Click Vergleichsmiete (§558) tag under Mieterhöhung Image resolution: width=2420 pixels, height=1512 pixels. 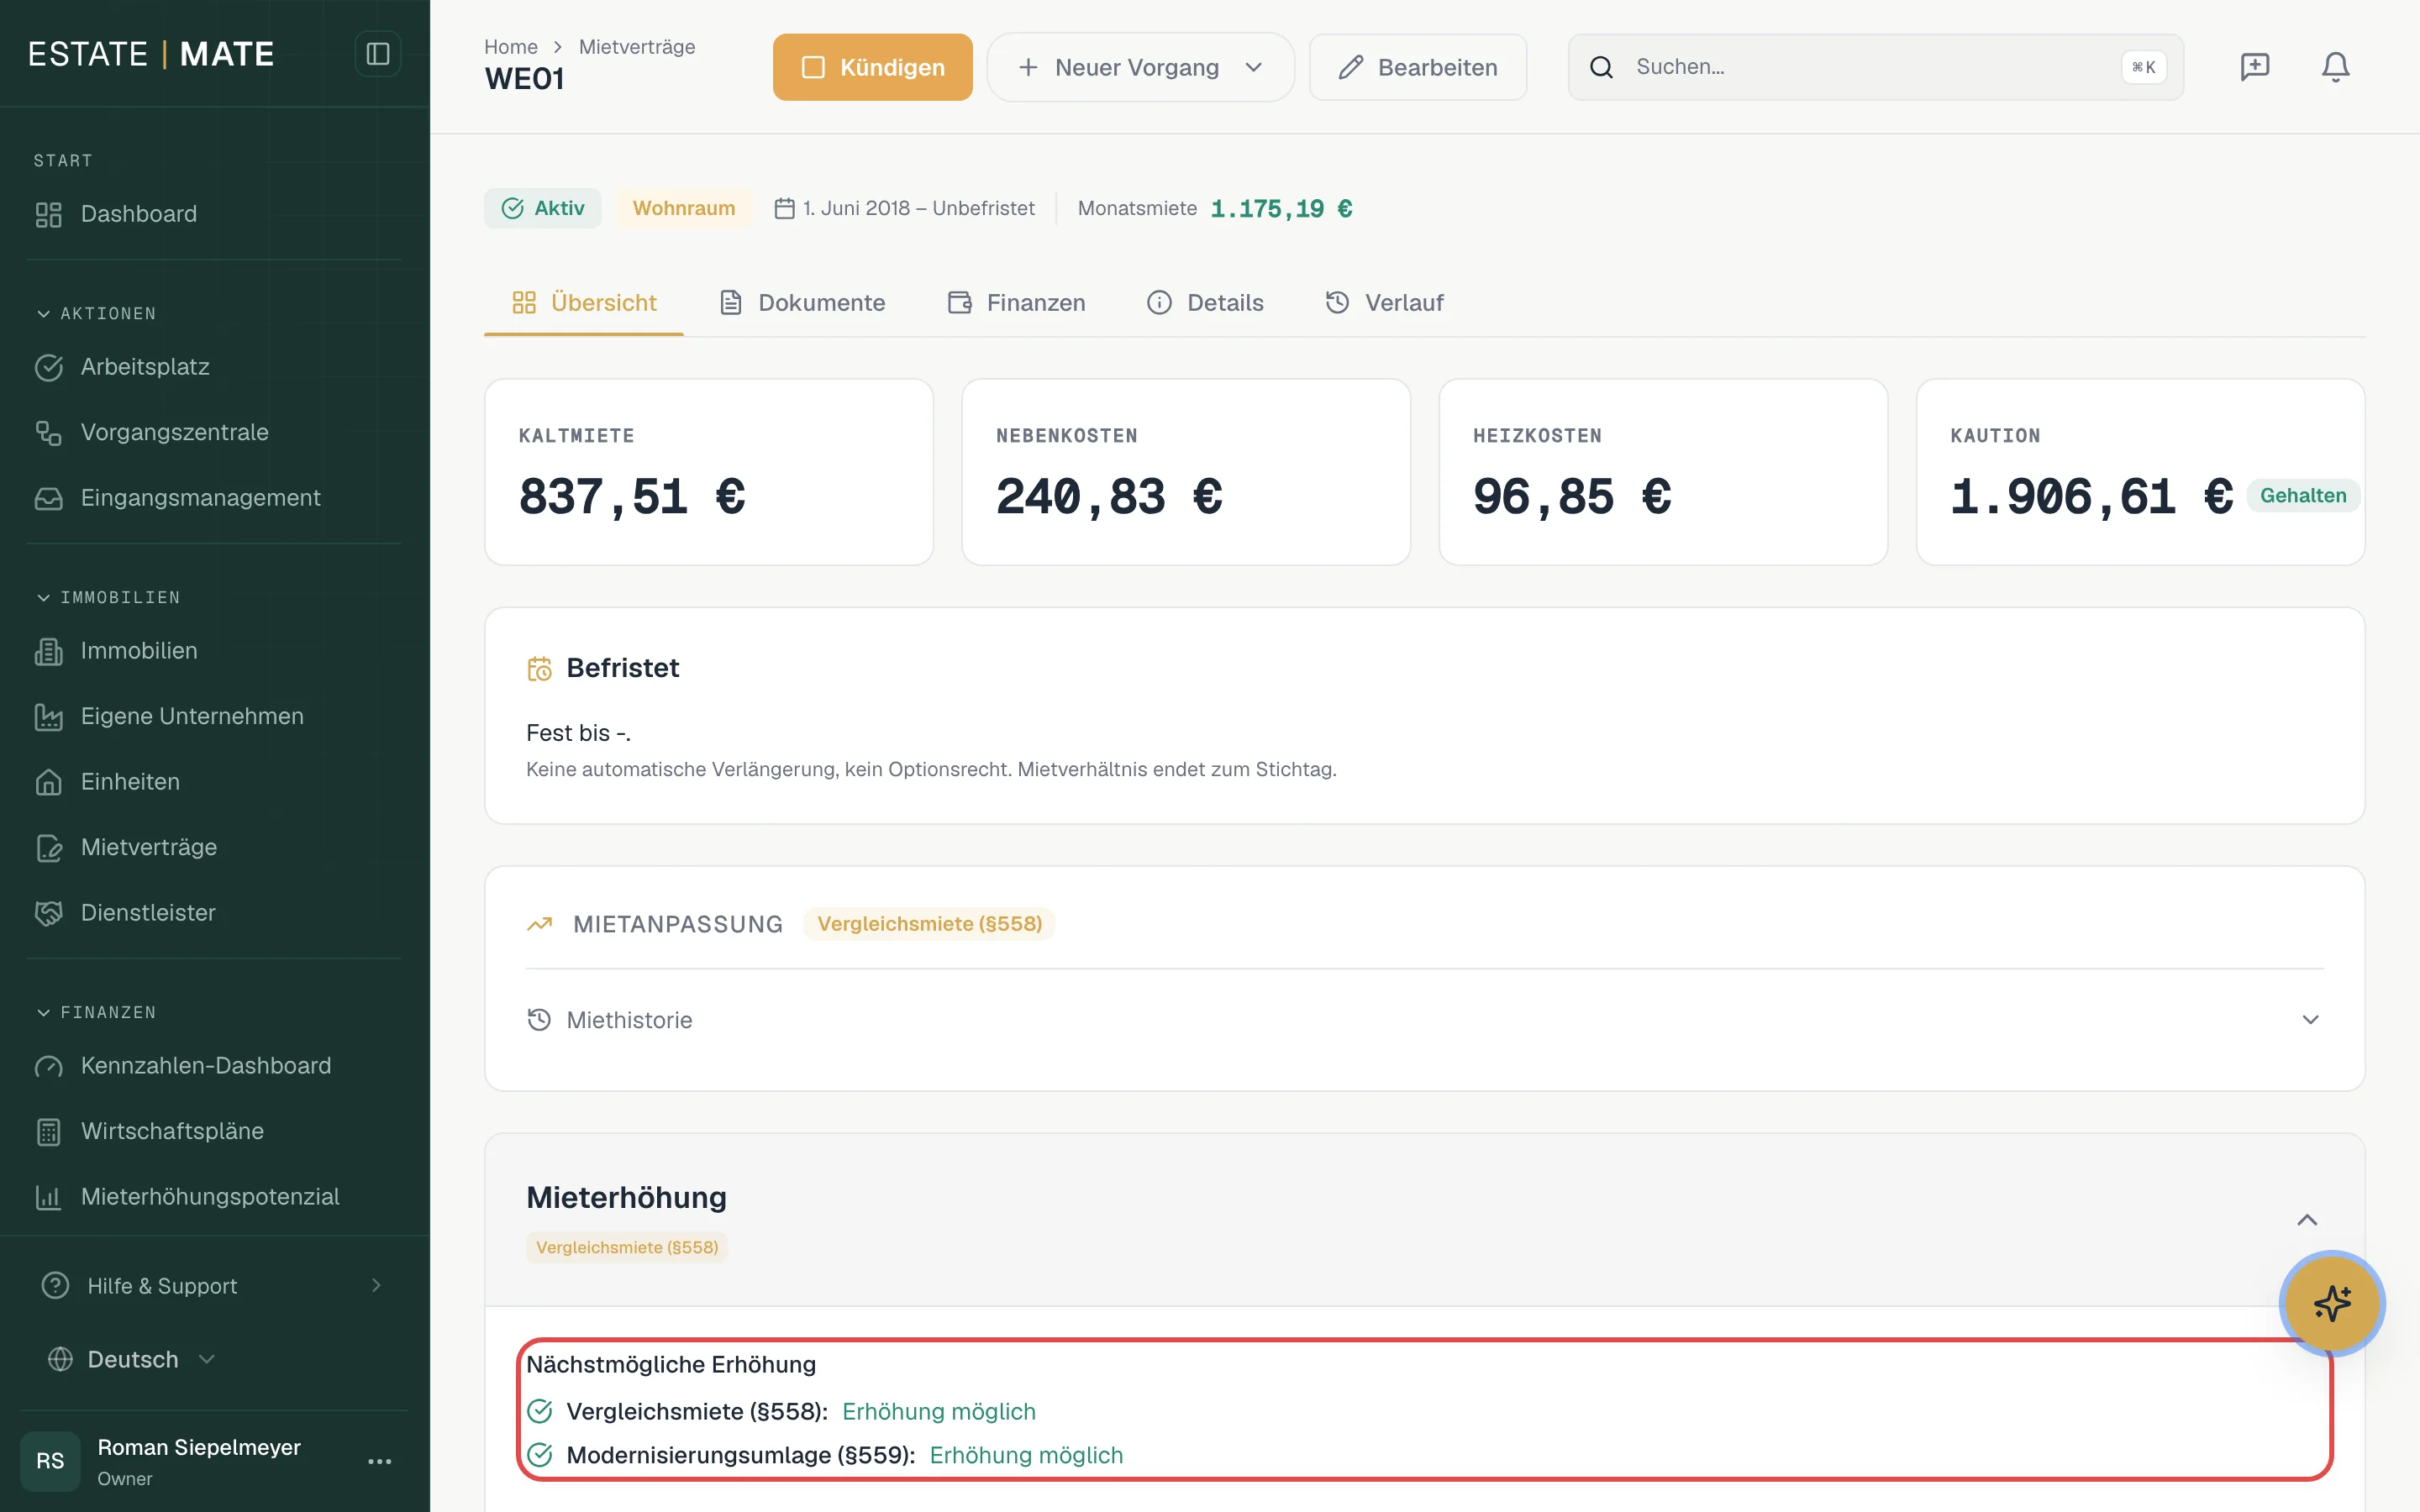pyautogui.click(x=627, y=1248)
